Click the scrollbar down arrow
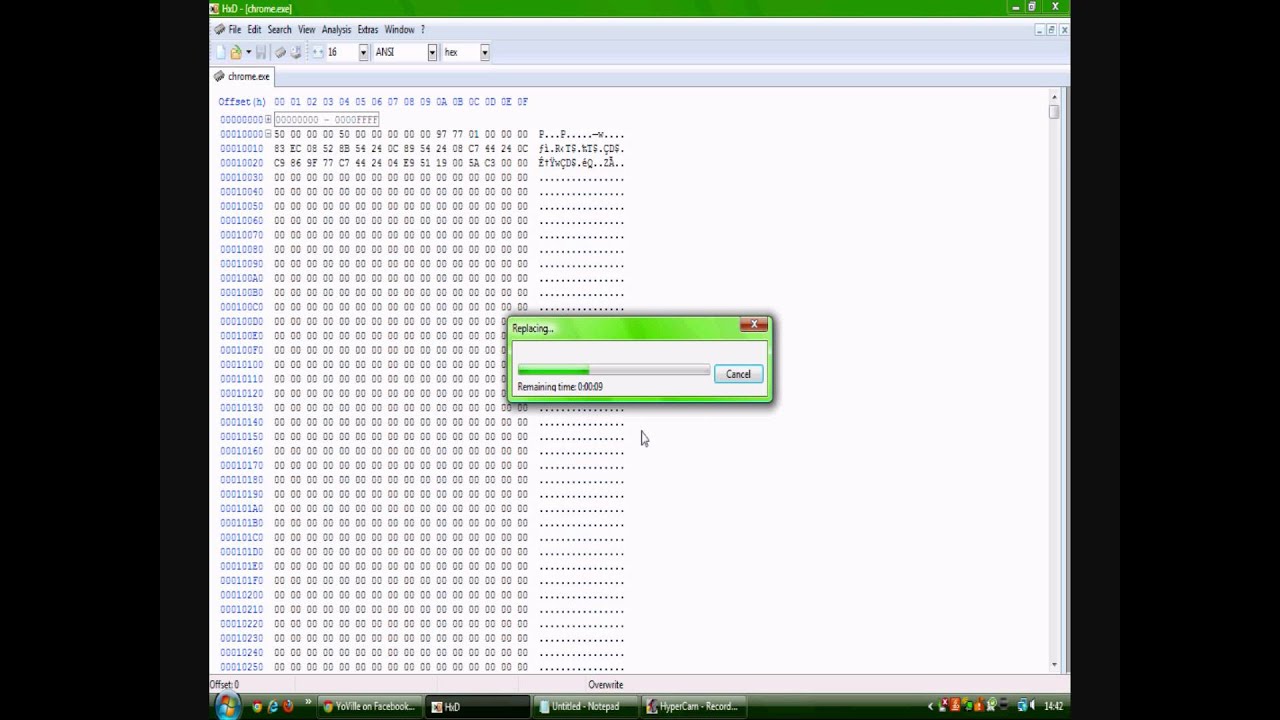The height and width of the screenshot is (720, 1280). (1054, 665)
